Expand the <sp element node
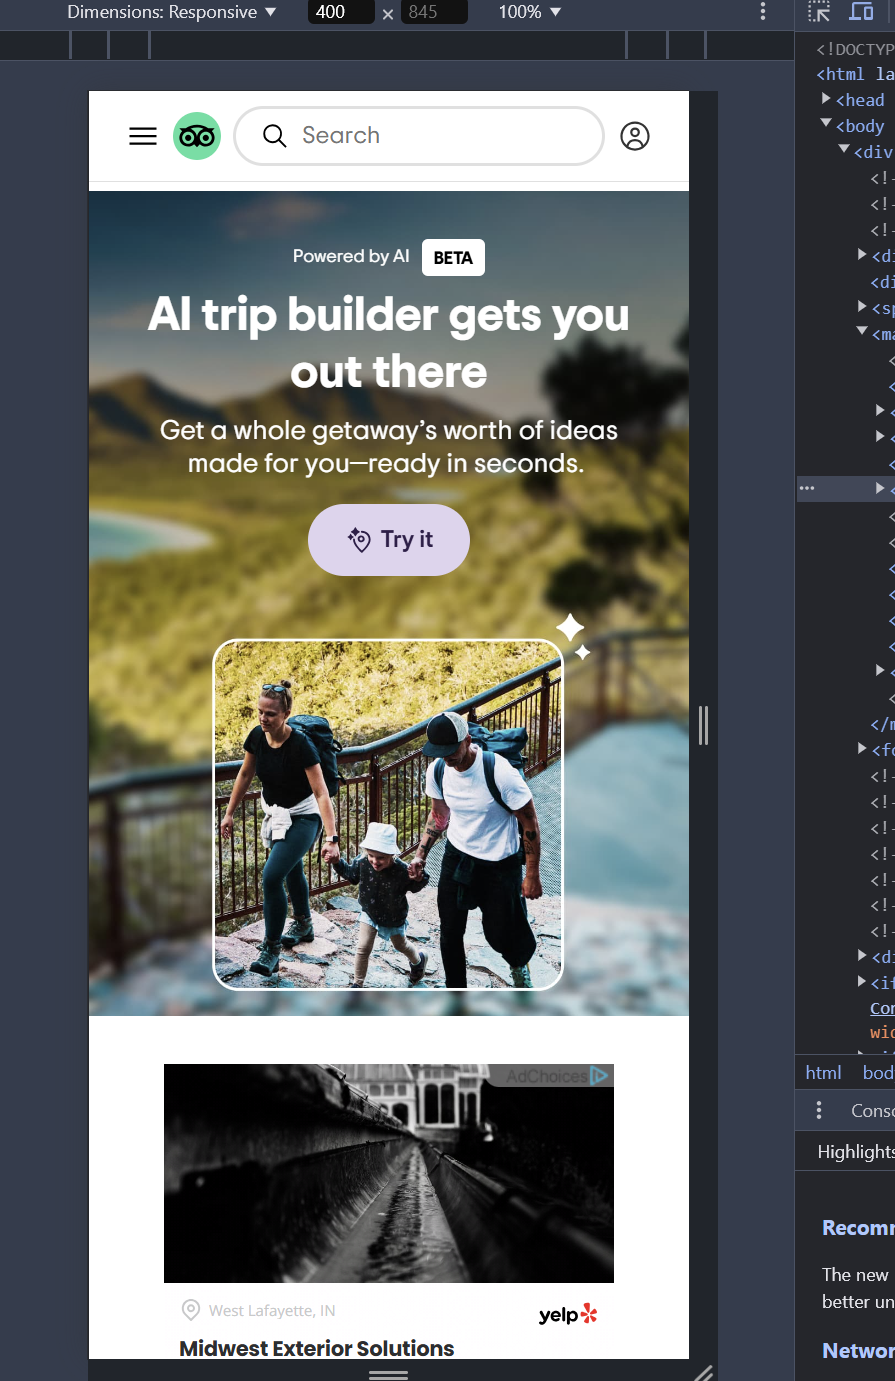This screenshot has height=1381, width=895. [x=863, y=307]
